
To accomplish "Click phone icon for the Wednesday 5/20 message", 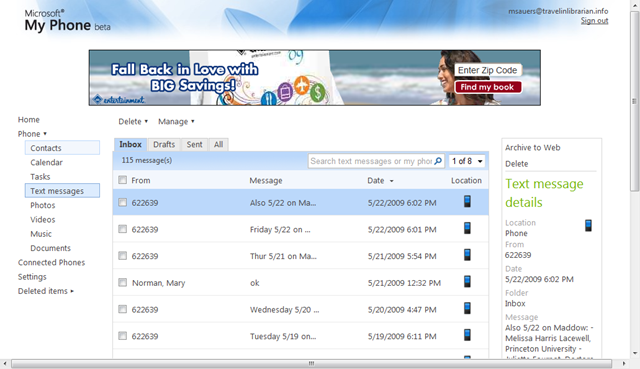I will pyautogui.click(x=467, y=308).
